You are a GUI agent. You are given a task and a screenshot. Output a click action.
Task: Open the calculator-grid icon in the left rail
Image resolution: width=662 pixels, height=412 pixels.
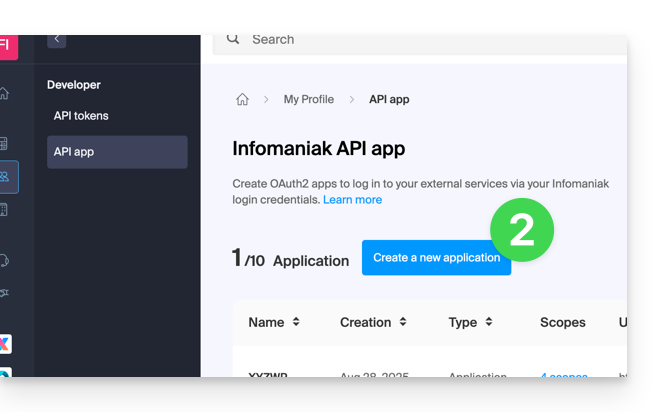point(4,144)
